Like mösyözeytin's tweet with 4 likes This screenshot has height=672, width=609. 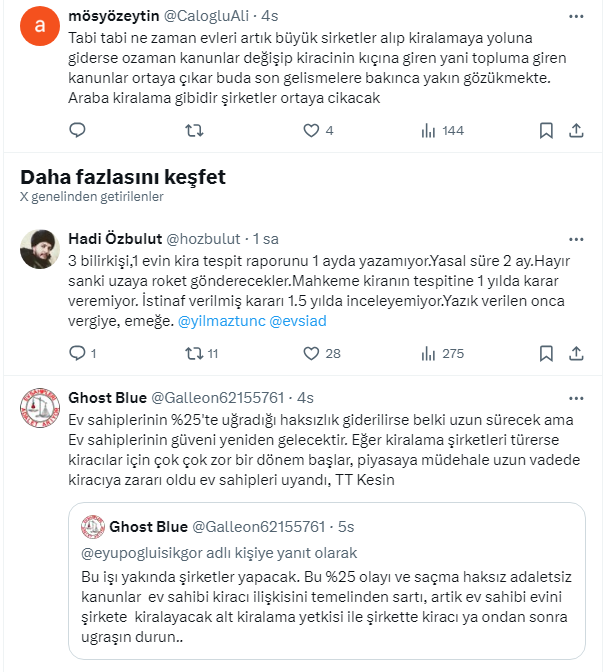311,130
